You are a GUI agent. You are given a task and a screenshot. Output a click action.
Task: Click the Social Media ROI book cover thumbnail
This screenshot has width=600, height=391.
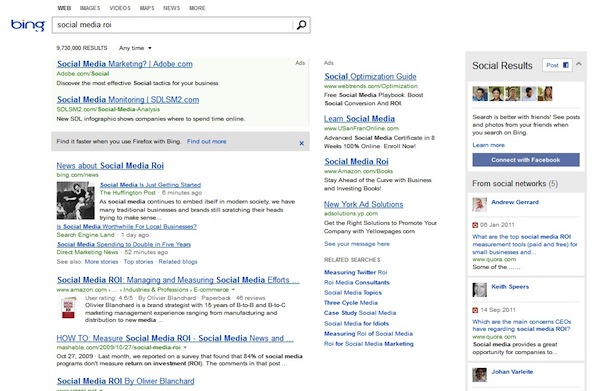click(68, 307)
